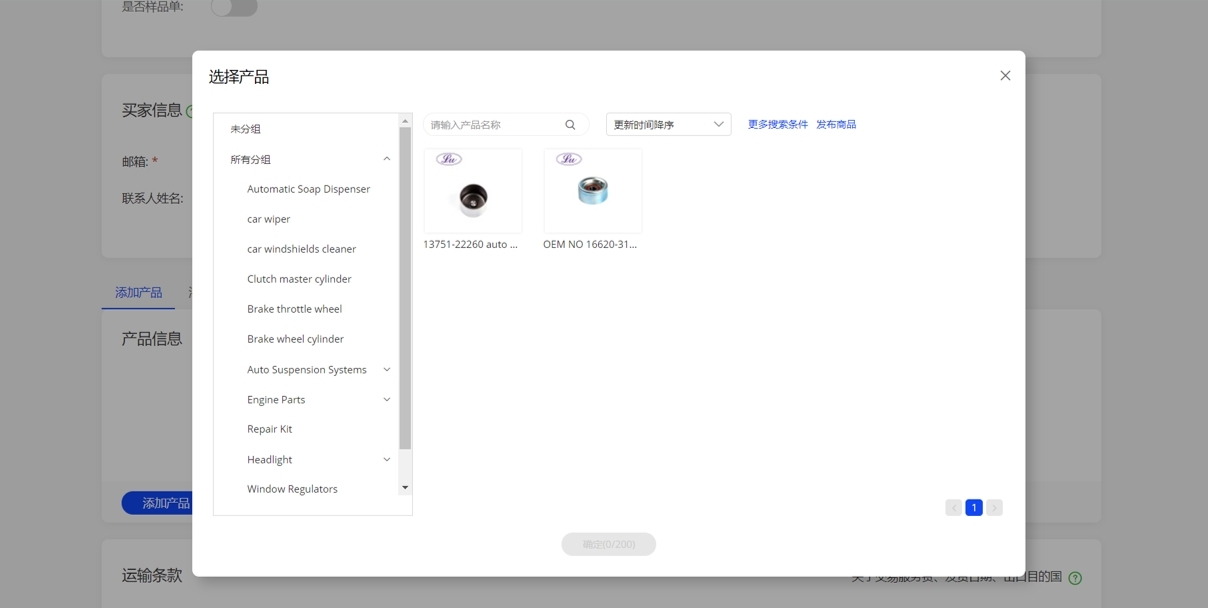Image resolution: width=1208 pixels, height=608 pixels.
Task: Type in the product name search field
Action: click(493, 125)
